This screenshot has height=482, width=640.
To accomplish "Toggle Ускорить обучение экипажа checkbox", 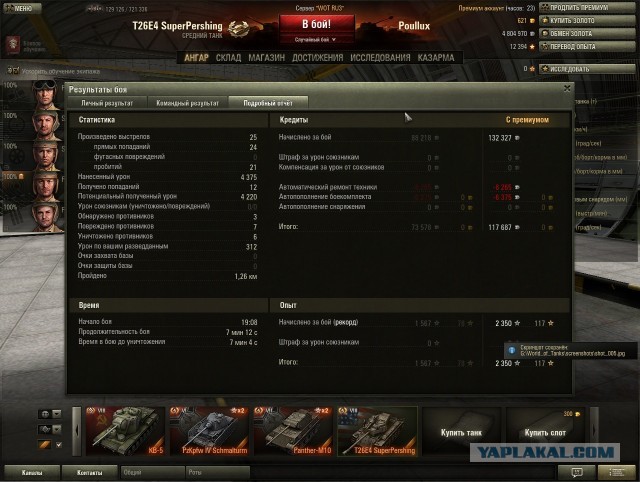I will point(13,71).
